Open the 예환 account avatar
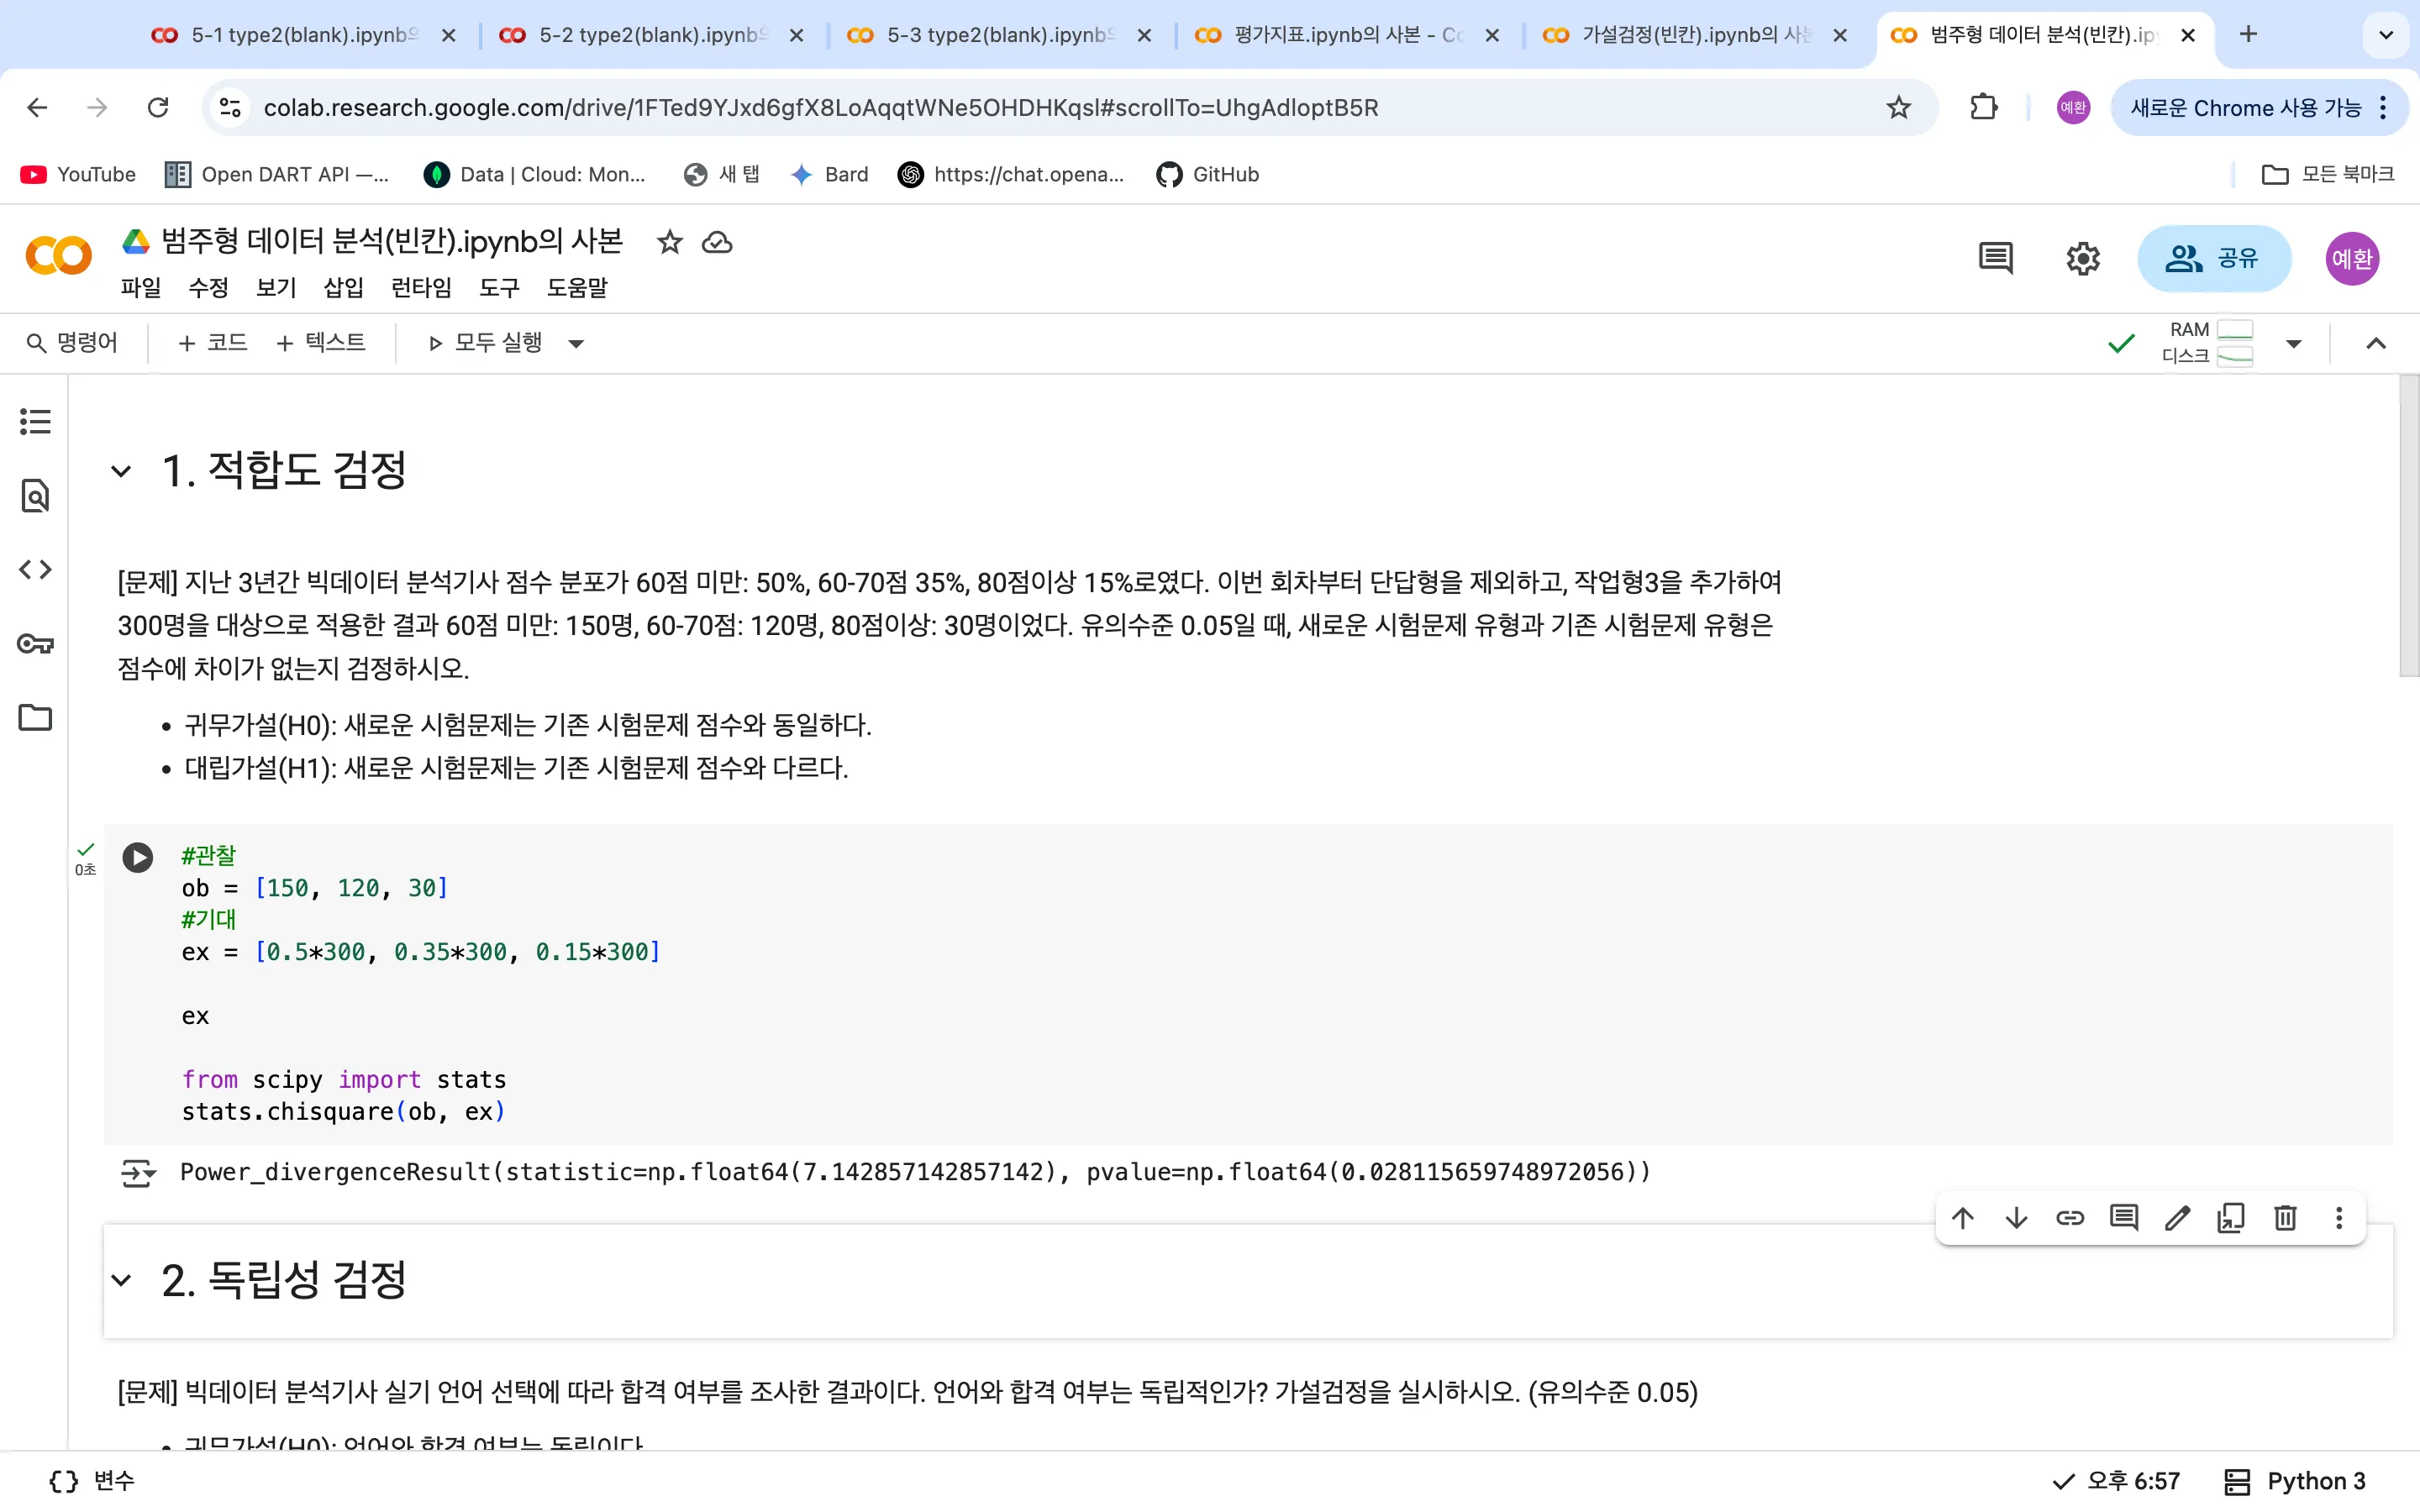Viewport: 2420px width, 1512px height. pos(2351,258)
